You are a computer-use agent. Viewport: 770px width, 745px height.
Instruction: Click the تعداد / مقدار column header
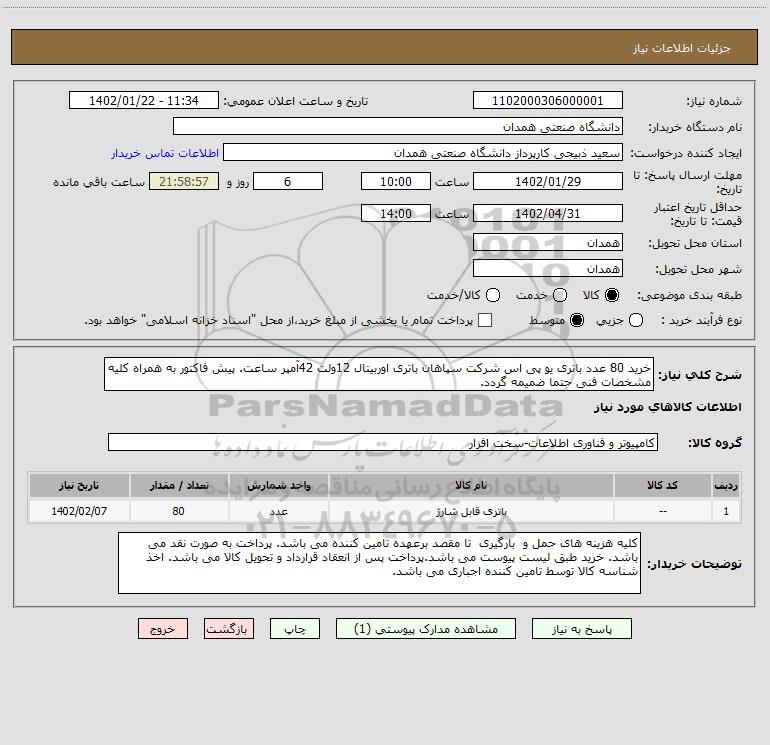(179, 485)
